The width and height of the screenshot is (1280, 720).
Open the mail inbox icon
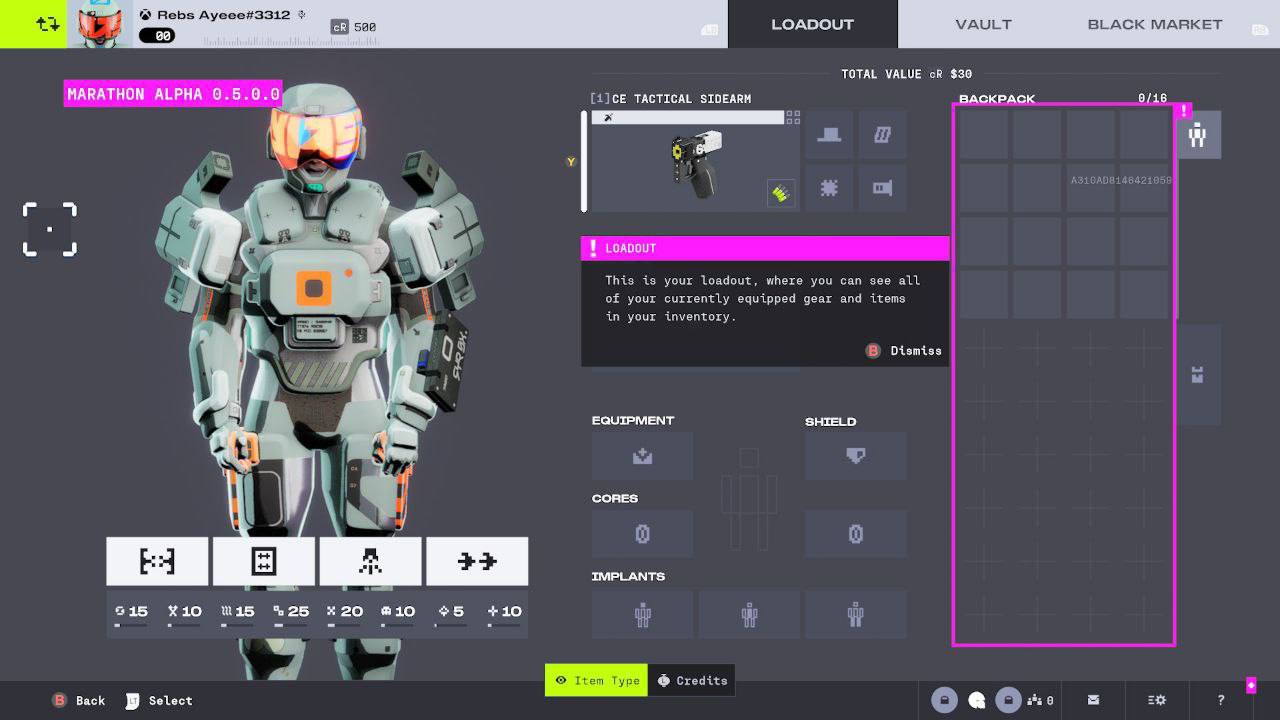point(1093,700)
